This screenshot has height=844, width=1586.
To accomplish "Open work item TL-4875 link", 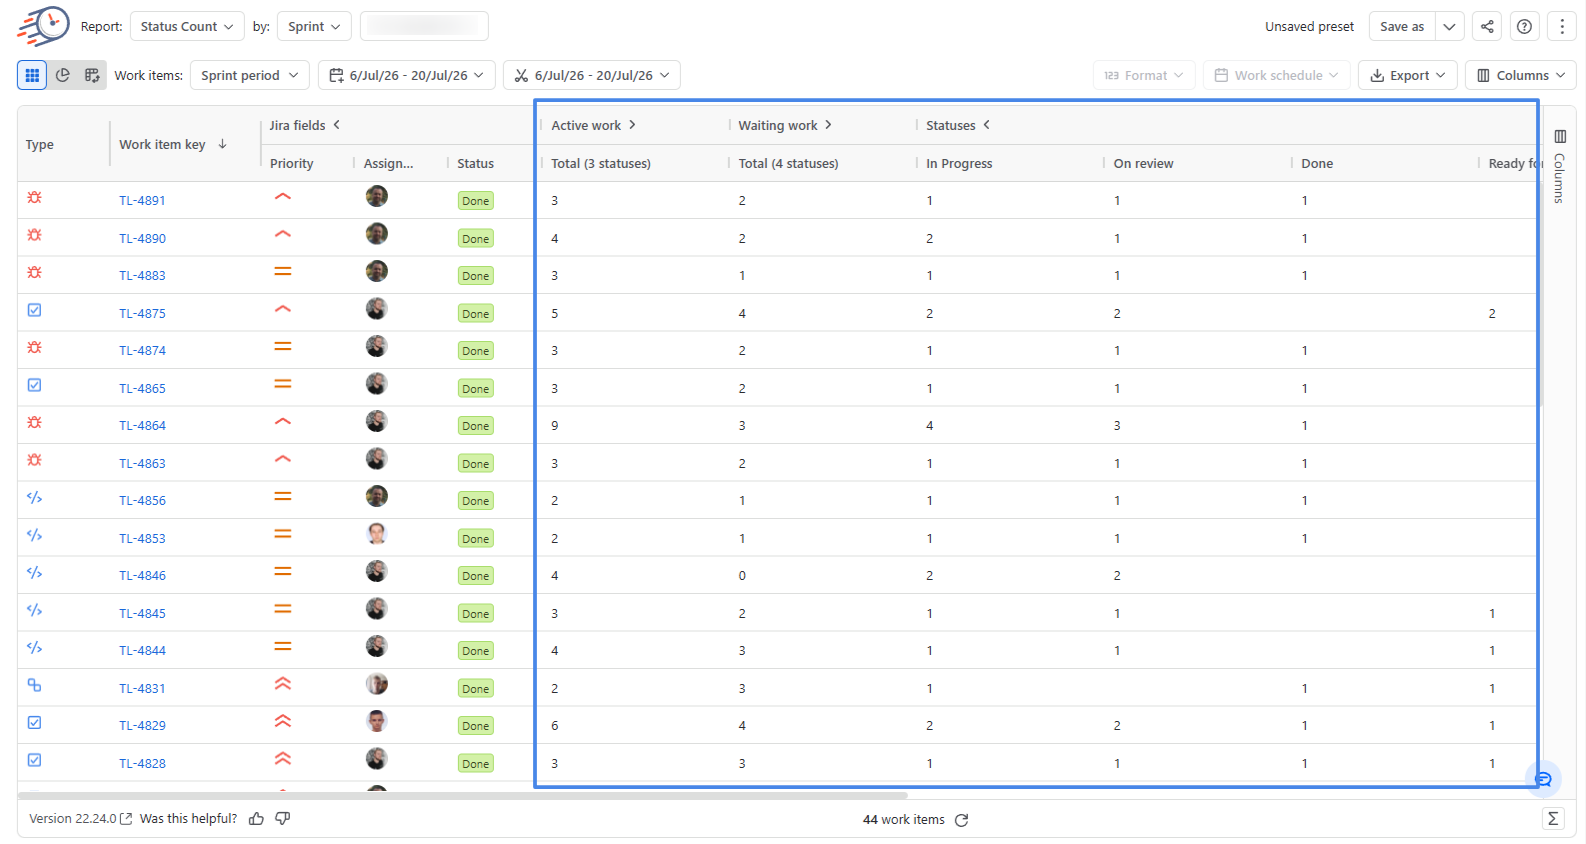I will coord(142,313).
